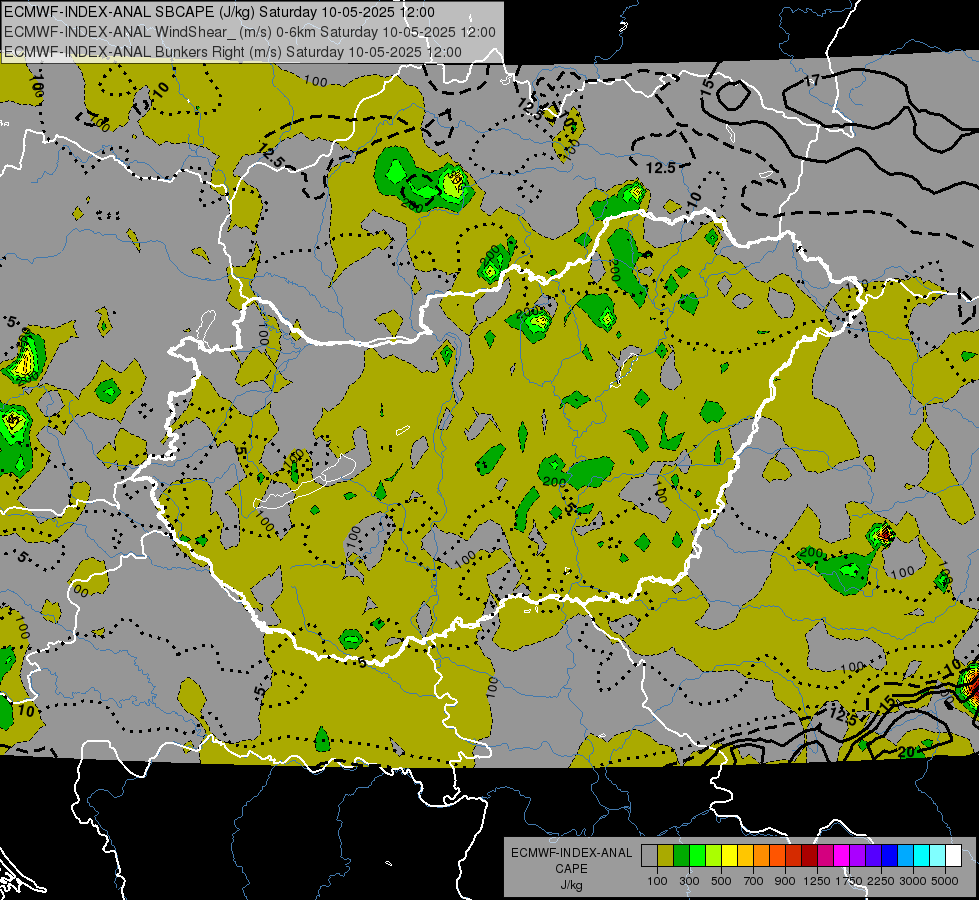Select the cyan legend swatch
This screenshot has height=900, width=979.
[x=922, y=855]
